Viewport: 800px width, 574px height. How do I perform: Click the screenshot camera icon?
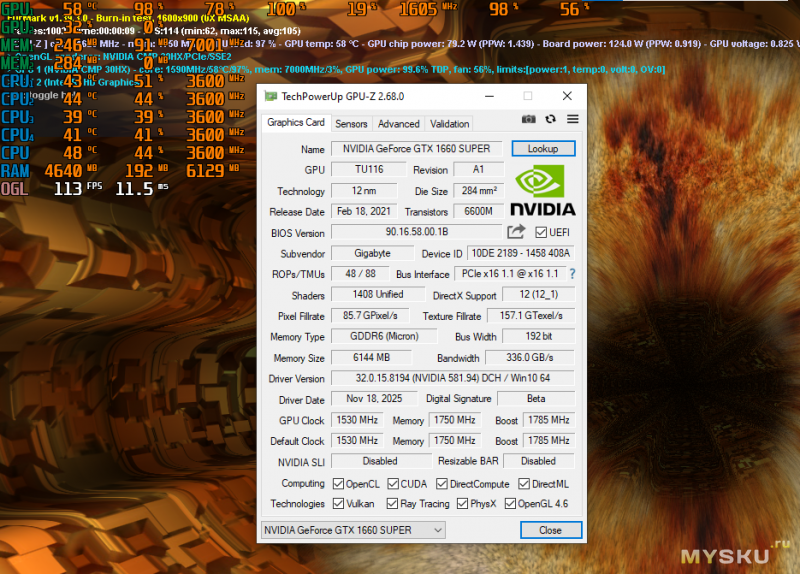(x=529, y=119)
